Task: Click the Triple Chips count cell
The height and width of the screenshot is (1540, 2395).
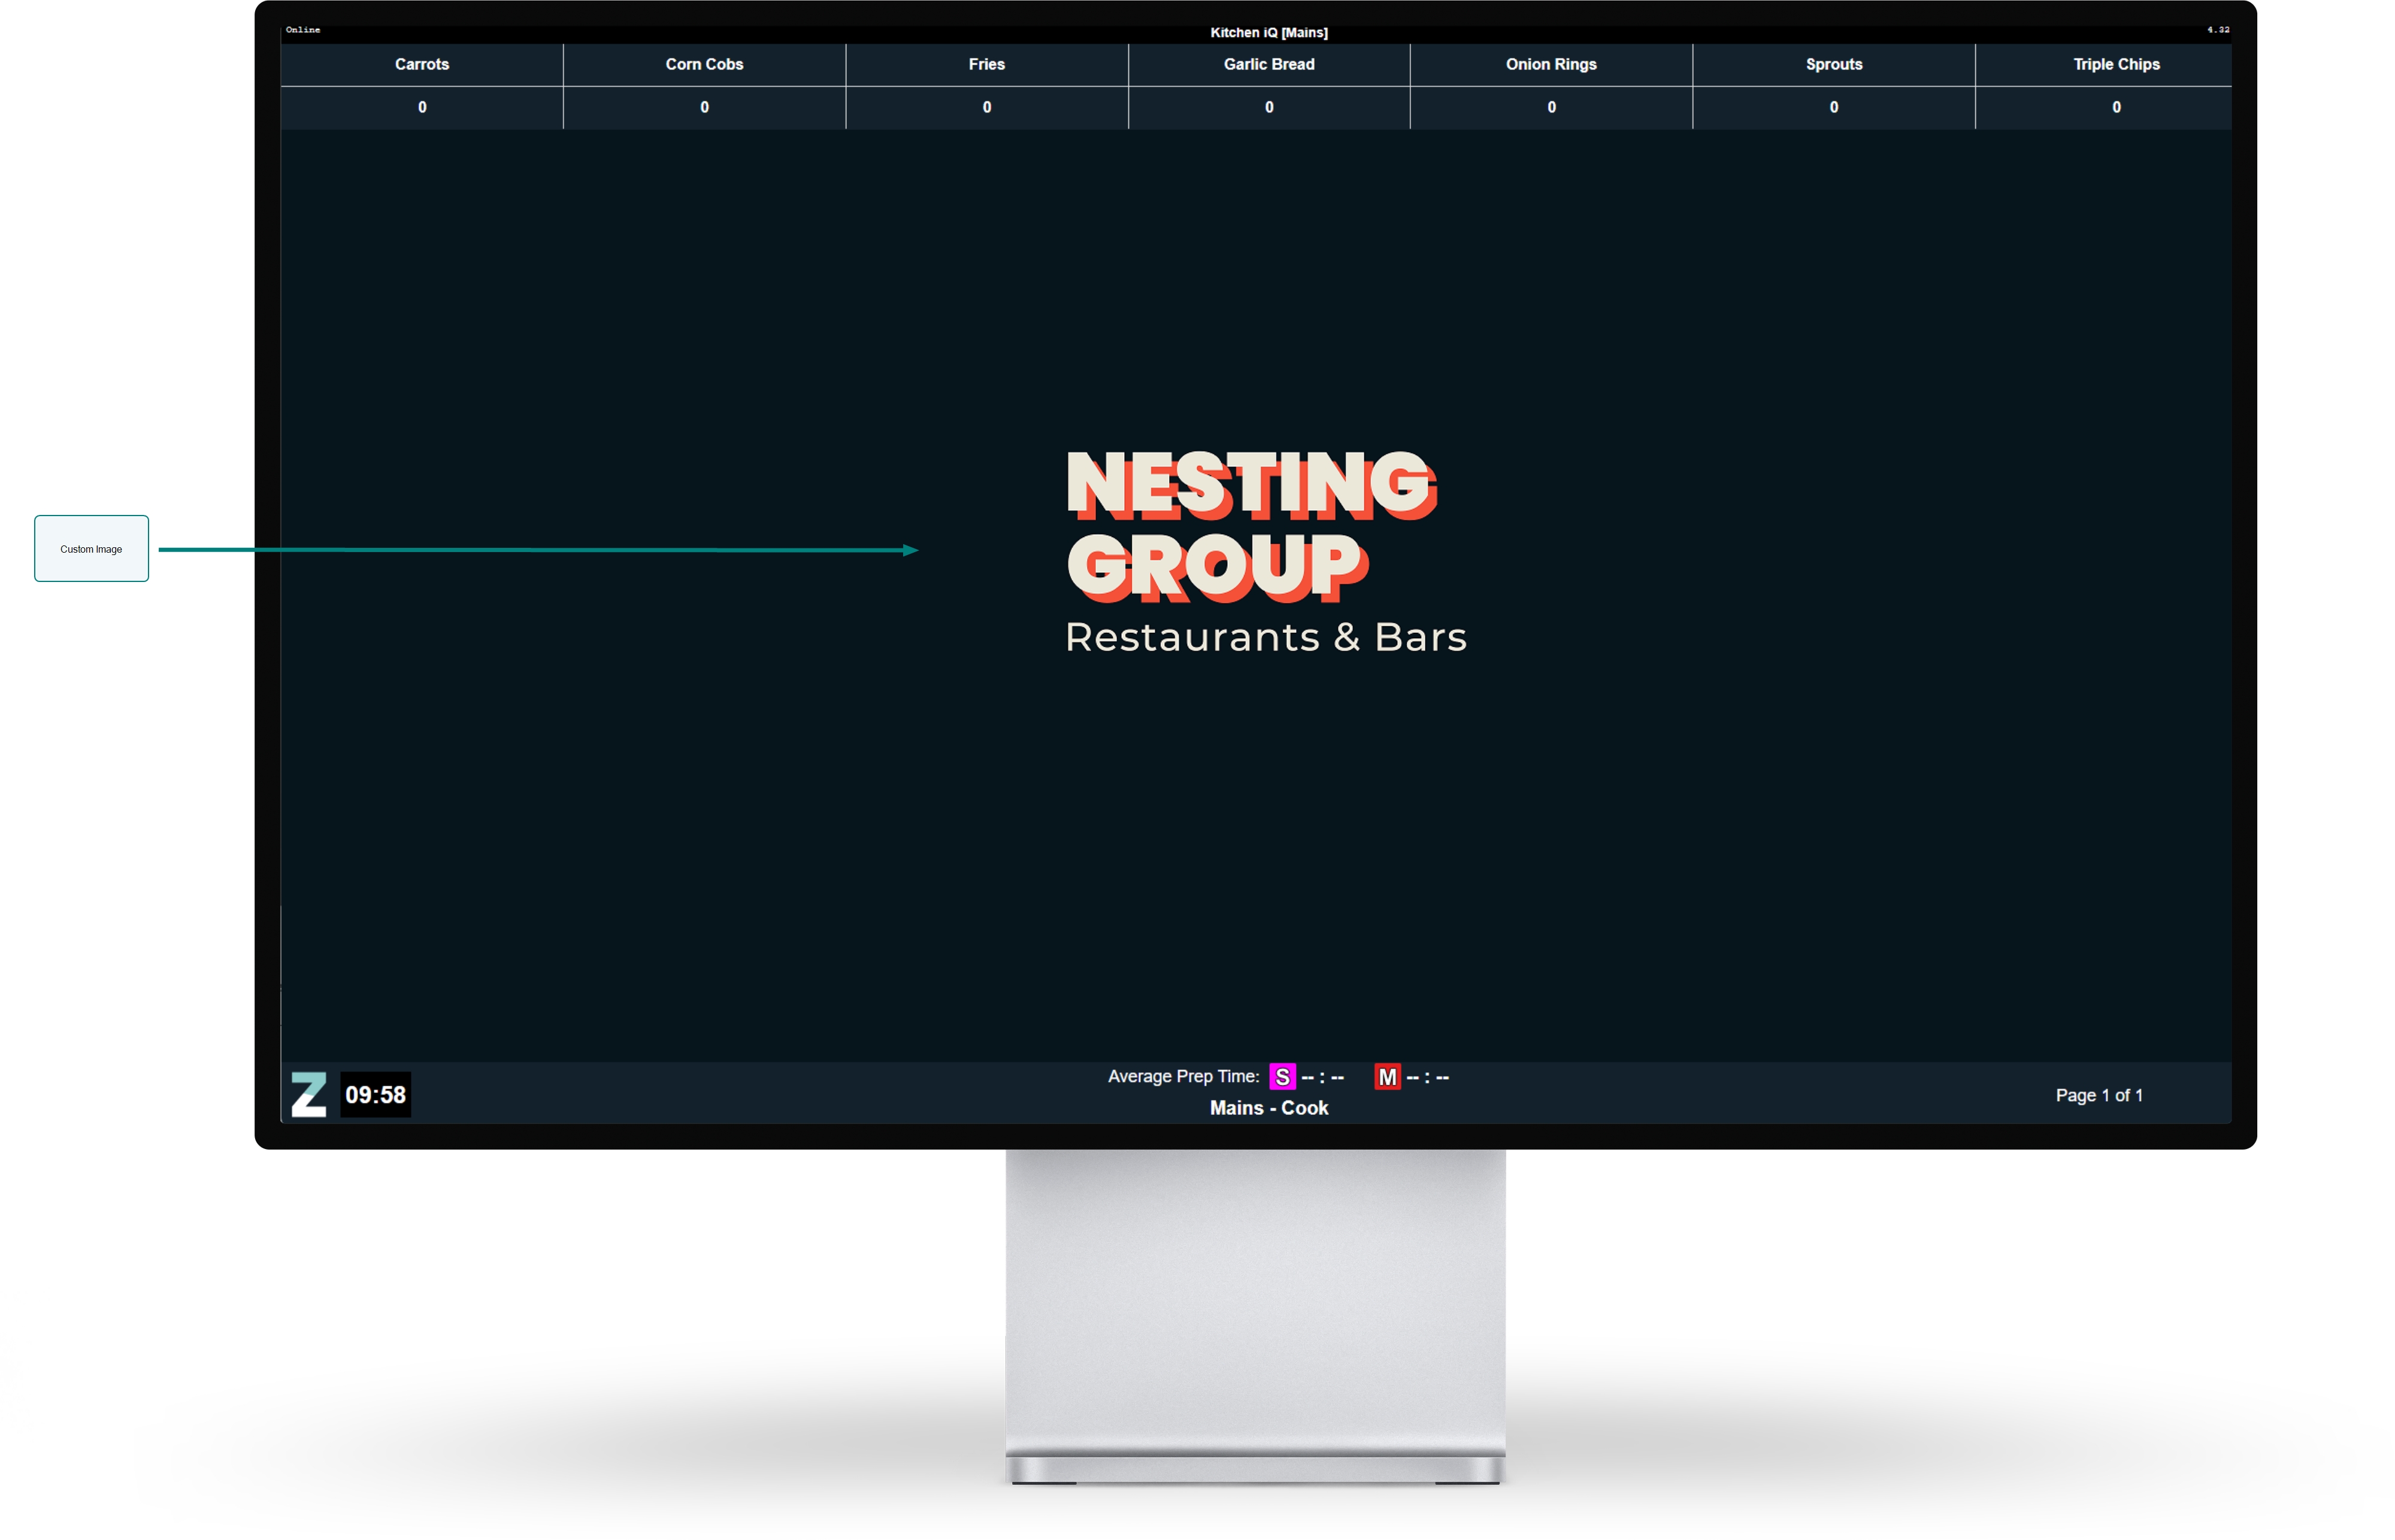Action: [2115, 107]
